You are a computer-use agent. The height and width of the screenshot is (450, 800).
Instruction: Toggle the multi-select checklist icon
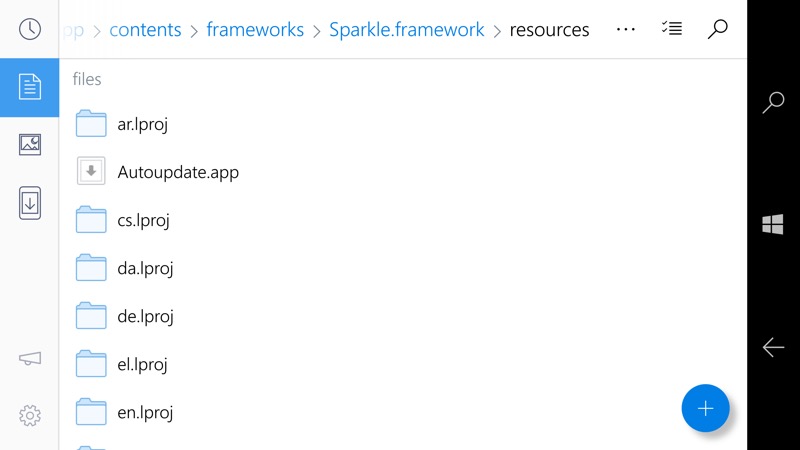[671, 29]
